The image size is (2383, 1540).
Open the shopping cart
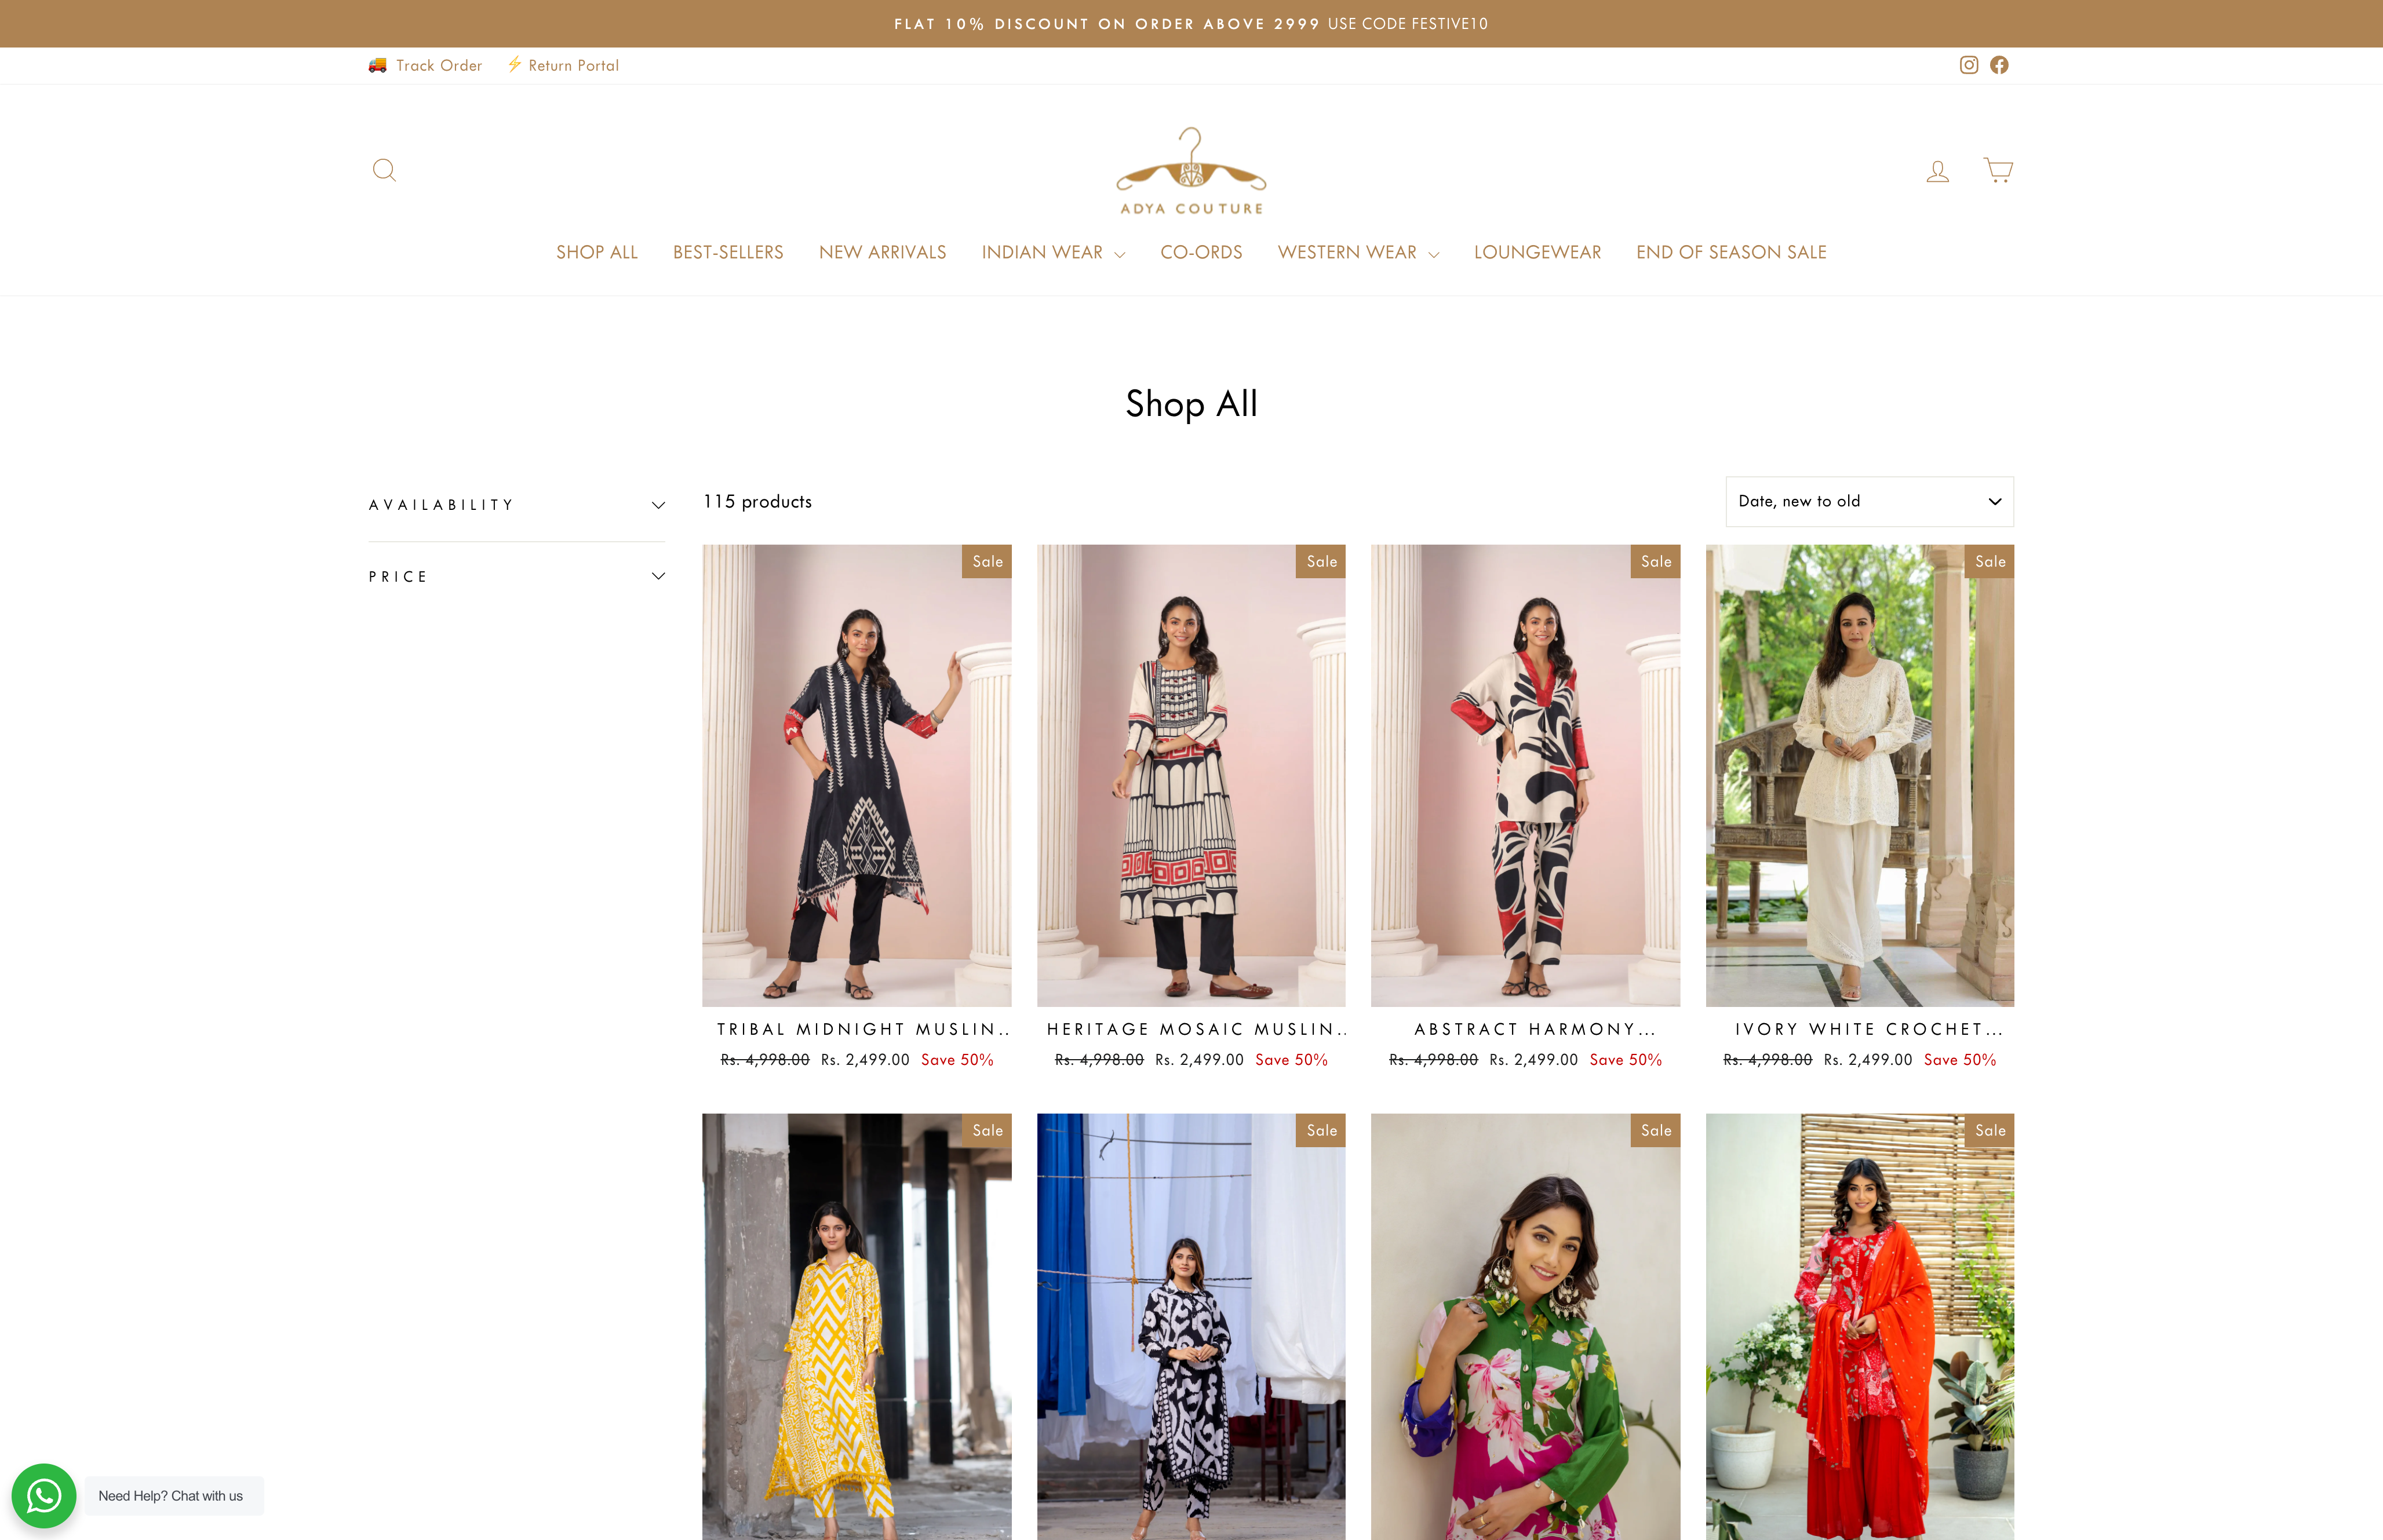click(1997, 170)
